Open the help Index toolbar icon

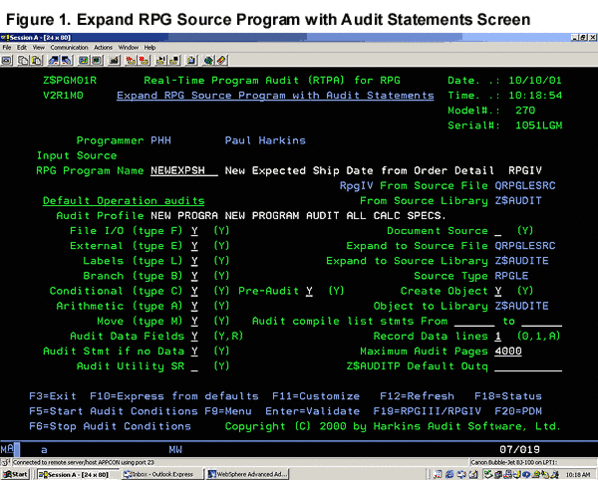click(222, 60)
